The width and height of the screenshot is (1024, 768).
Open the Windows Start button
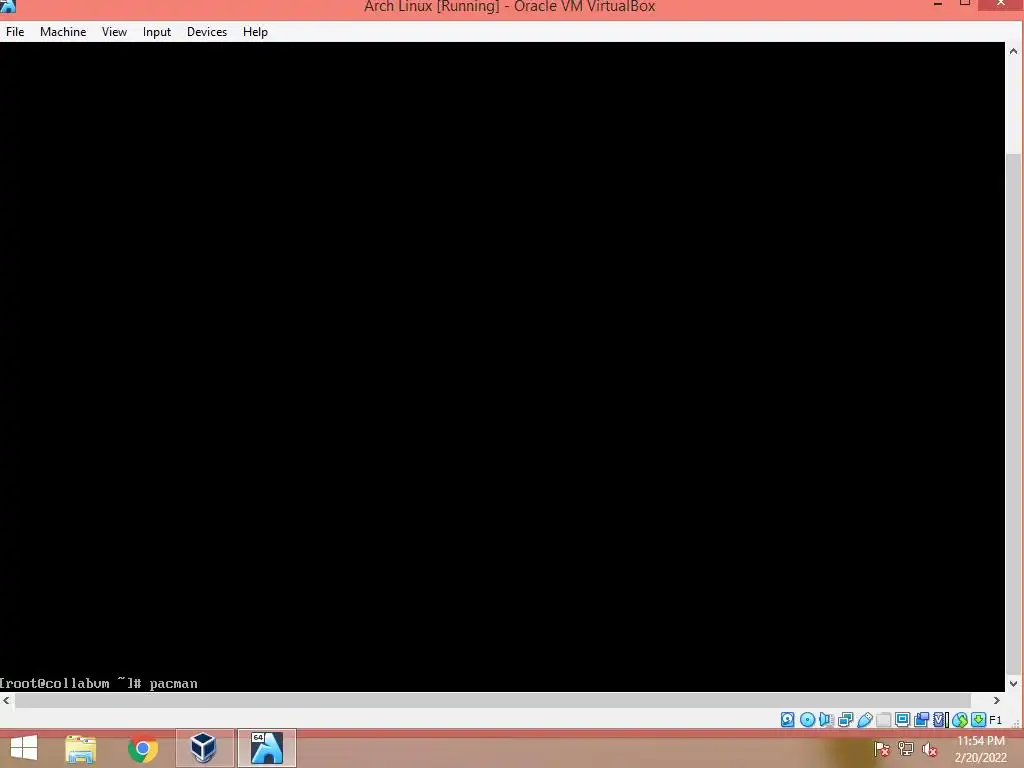pyautogui.click(x=24, y=748)
